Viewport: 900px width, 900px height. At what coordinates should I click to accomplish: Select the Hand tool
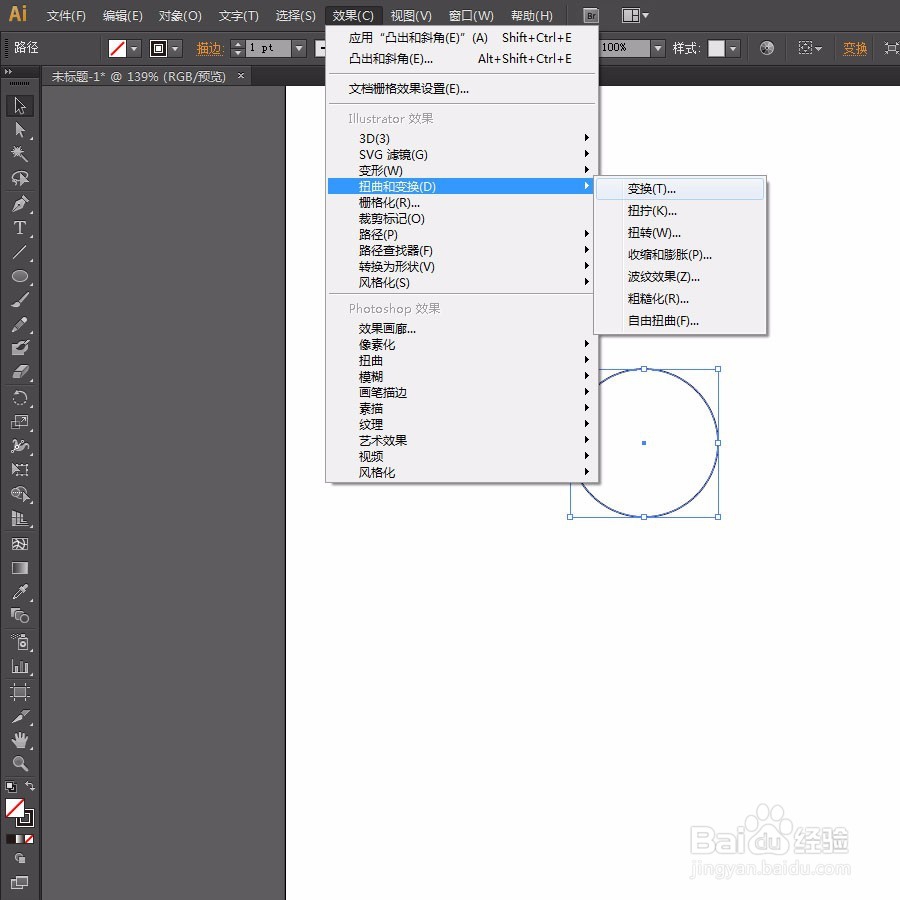point(20,740)
